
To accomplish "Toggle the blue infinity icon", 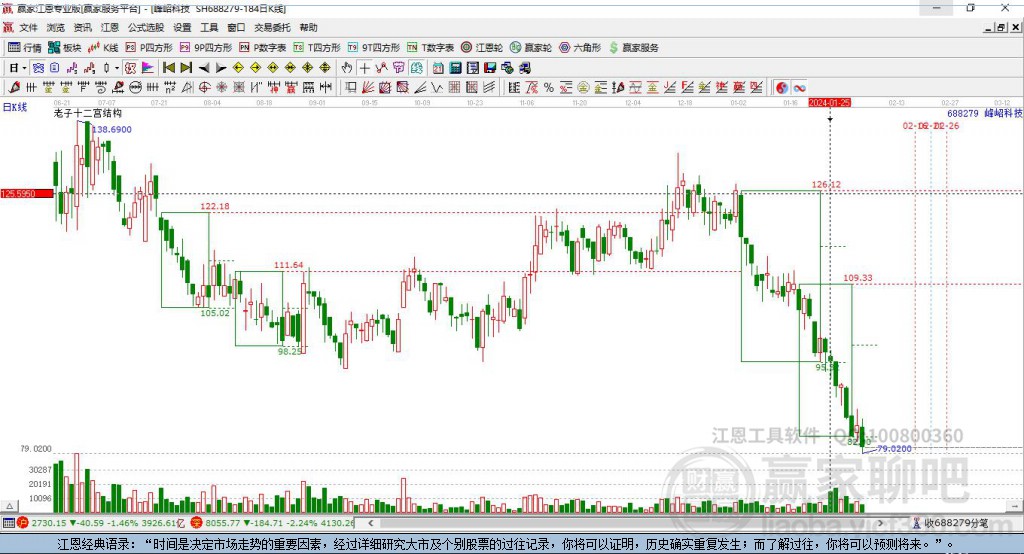I will pos(799,88).
